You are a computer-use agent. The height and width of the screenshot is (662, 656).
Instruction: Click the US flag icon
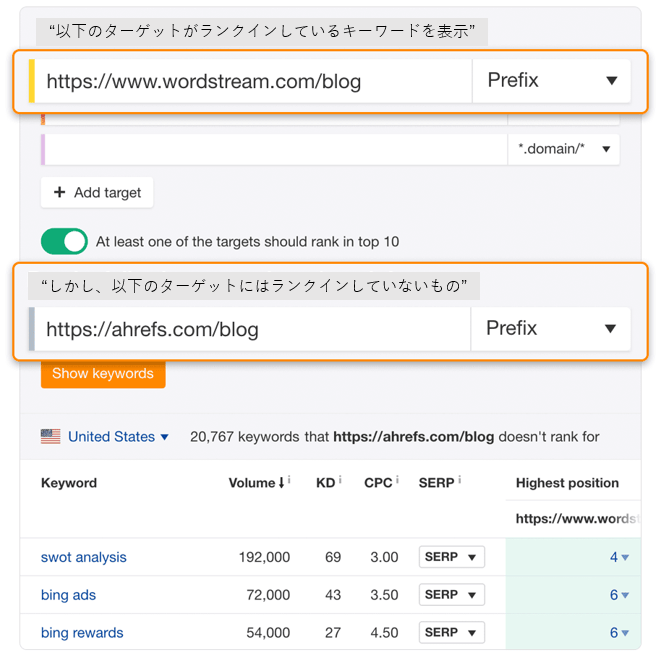click(x=51, y=437)
